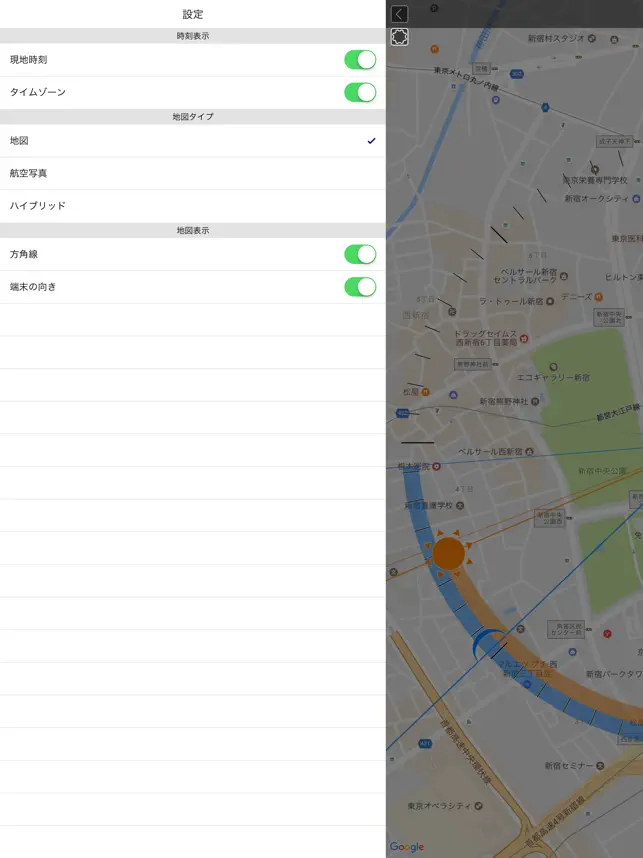Toggle 現地時刻 switch off
This screenshot has width=643, height=858.
coord(360,60)
